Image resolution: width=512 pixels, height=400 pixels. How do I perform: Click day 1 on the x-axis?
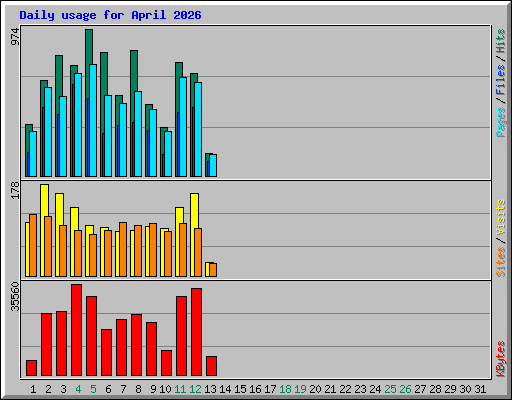(33, 389)
